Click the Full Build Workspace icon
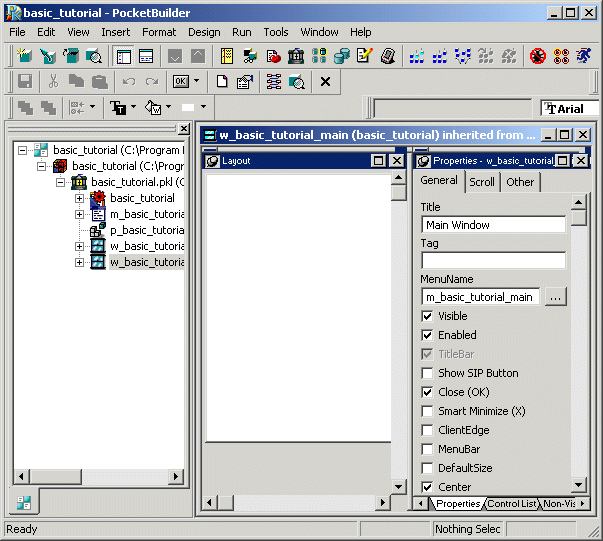Screen dimensions: 603x541 click(x=440, y=56)
